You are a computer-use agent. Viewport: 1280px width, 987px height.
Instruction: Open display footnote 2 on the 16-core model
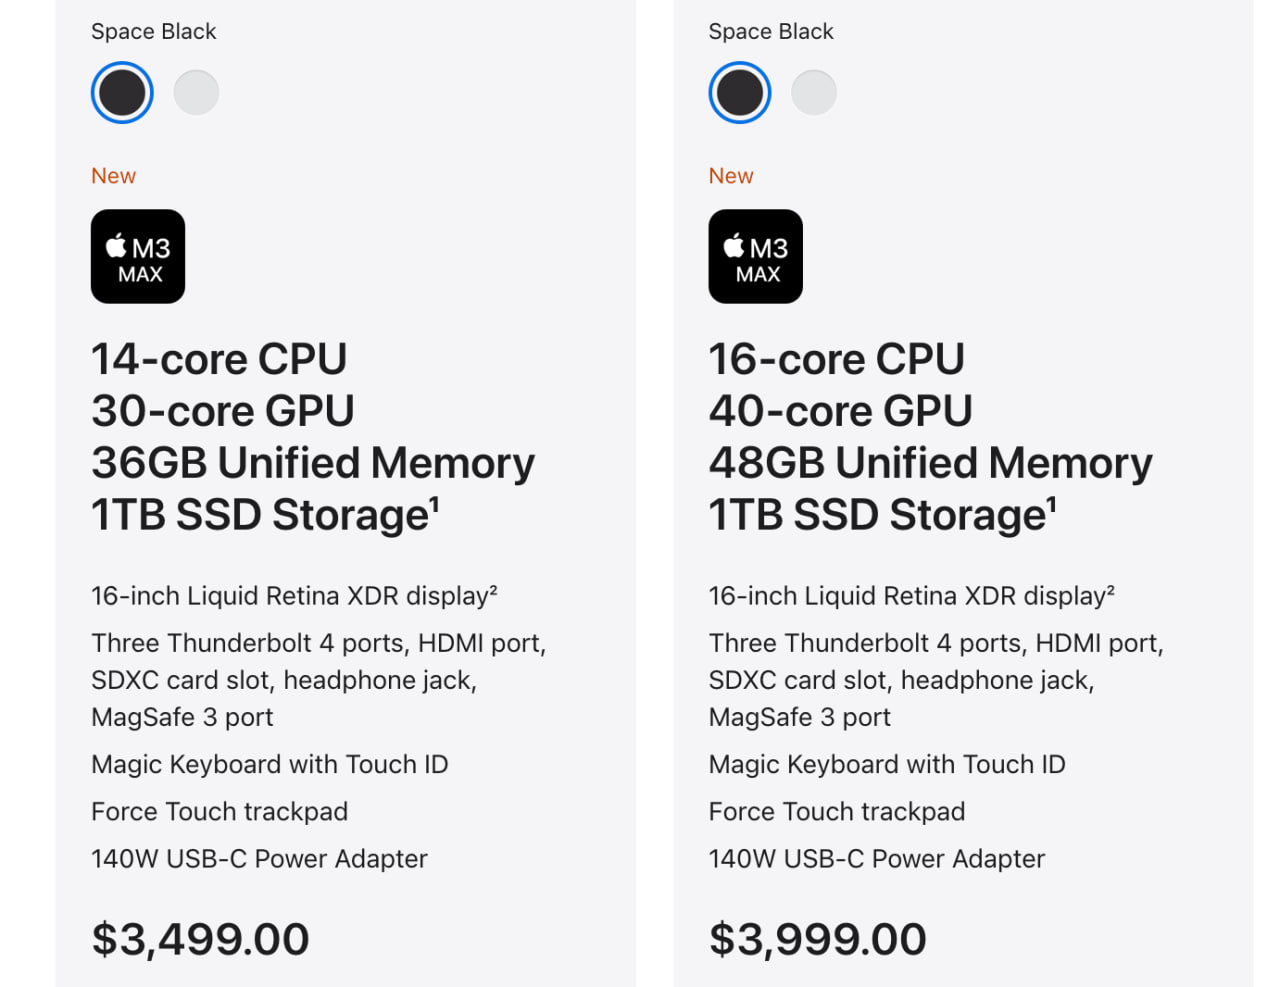coord(1111,589)
